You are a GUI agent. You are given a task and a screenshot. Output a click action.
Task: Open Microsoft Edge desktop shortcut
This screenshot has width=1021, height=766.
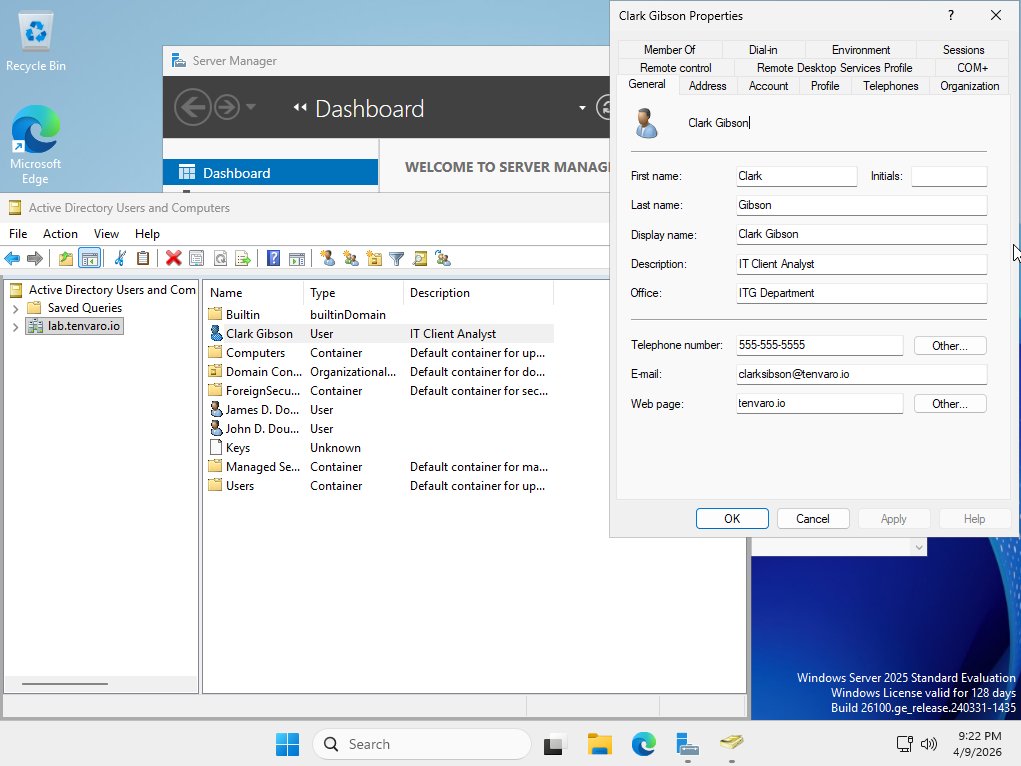click(35, 145)
